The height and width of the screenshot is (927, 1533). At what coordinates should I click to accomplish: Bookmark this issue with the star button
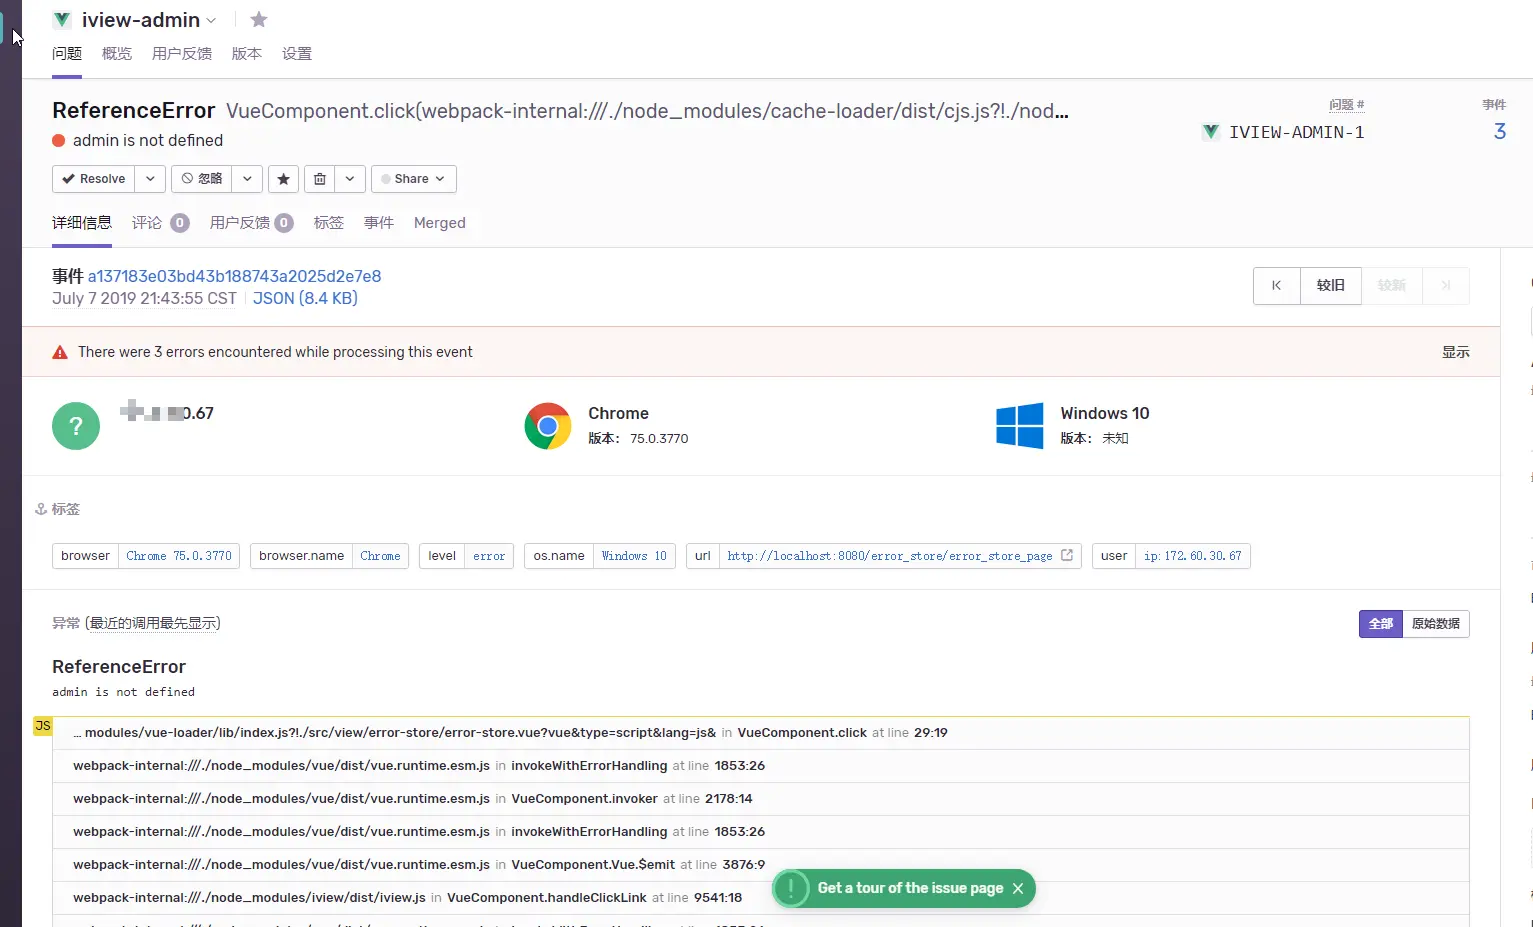coord(284,179)
